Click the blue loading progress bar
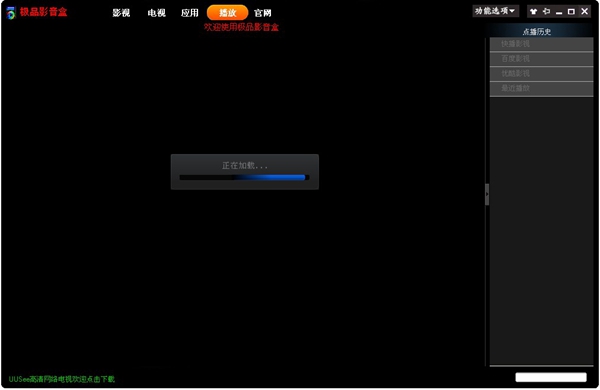 [x=244, y=178]
